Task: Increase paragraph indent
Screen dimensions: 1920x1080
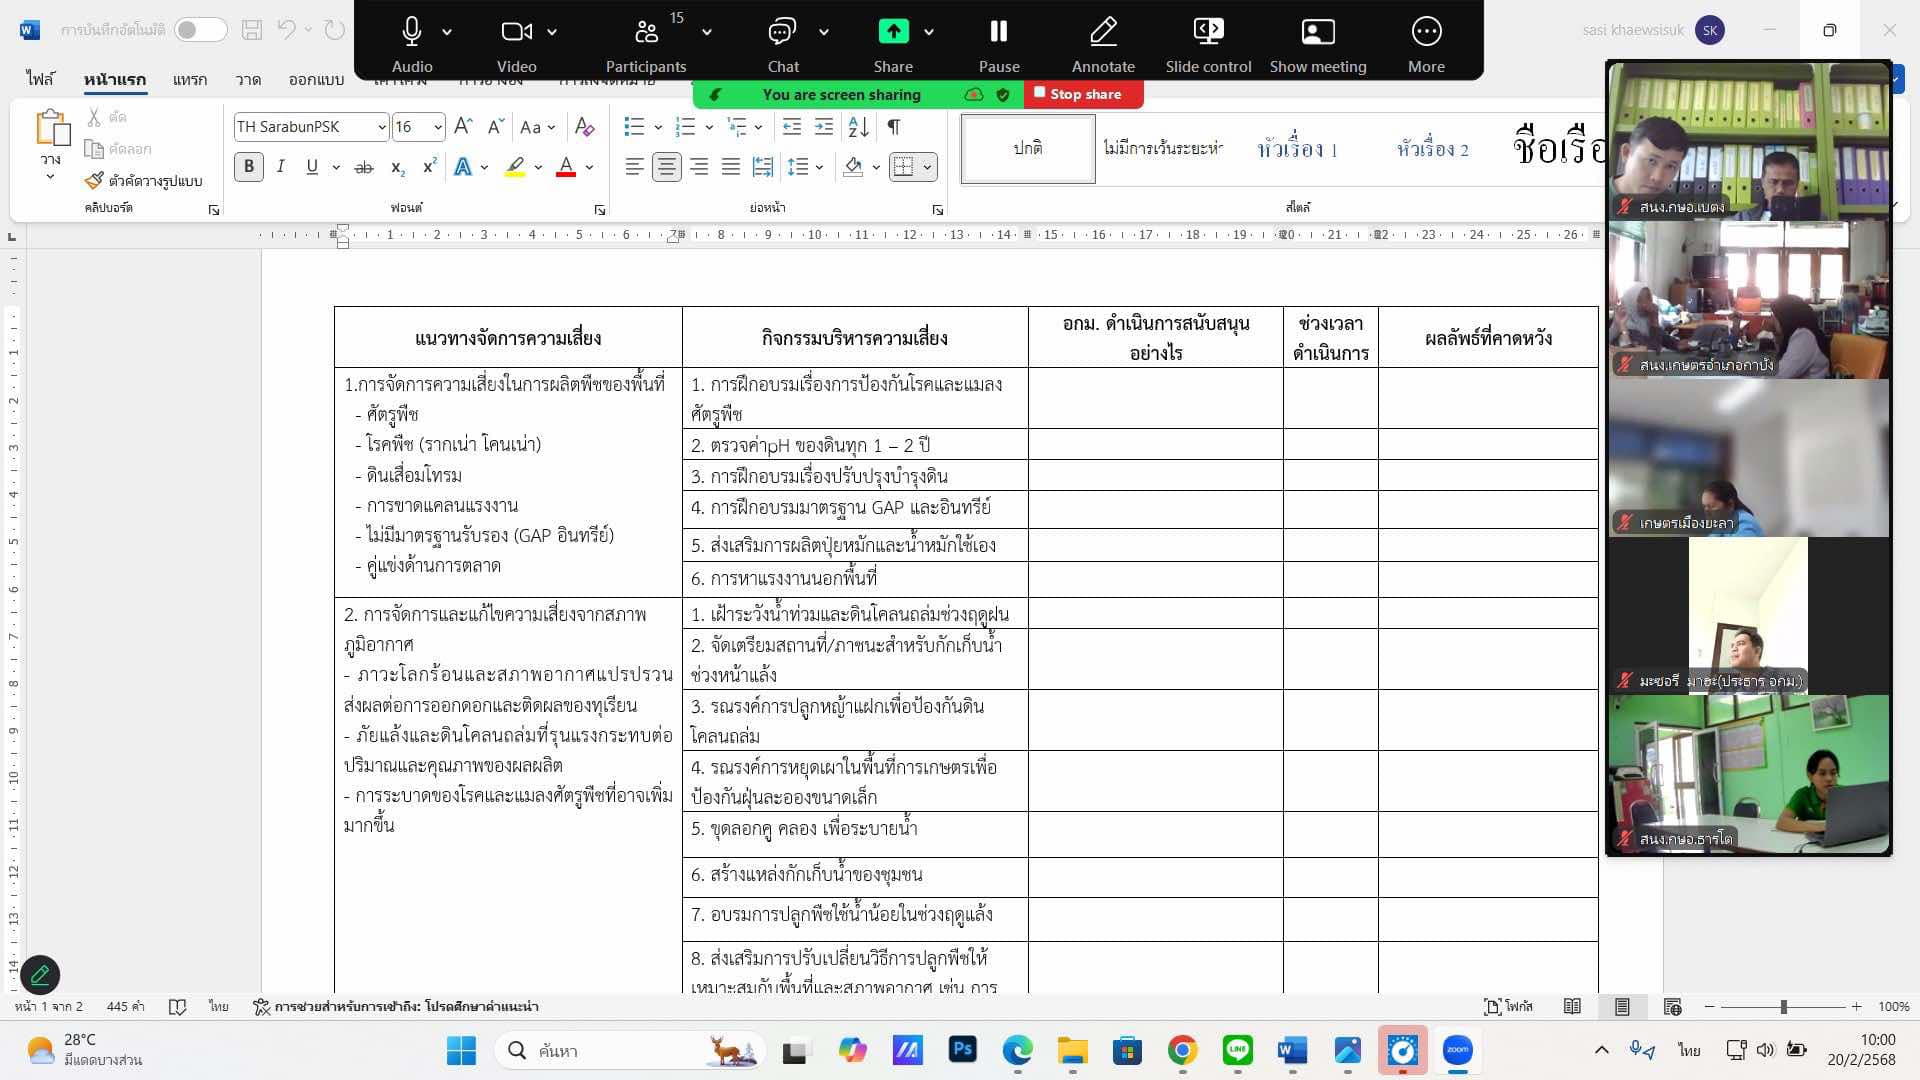Action: tap(824, 126)
